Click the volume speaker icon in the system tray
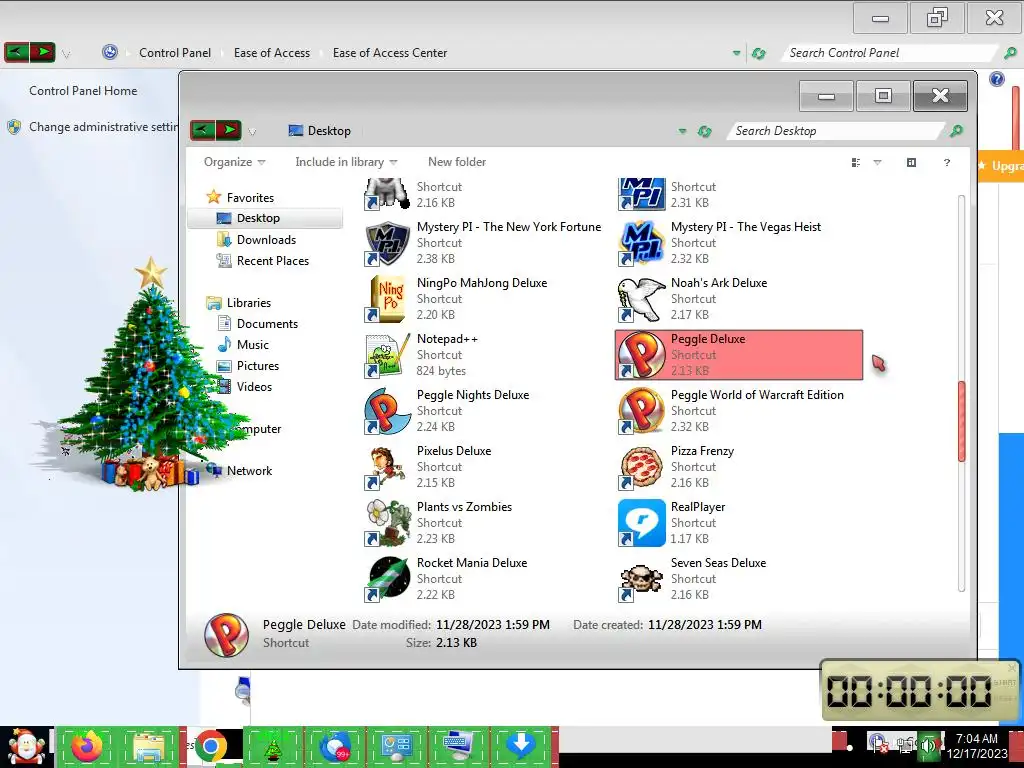The height and width of the screenshot is (768, 1024). click(927, 745)
